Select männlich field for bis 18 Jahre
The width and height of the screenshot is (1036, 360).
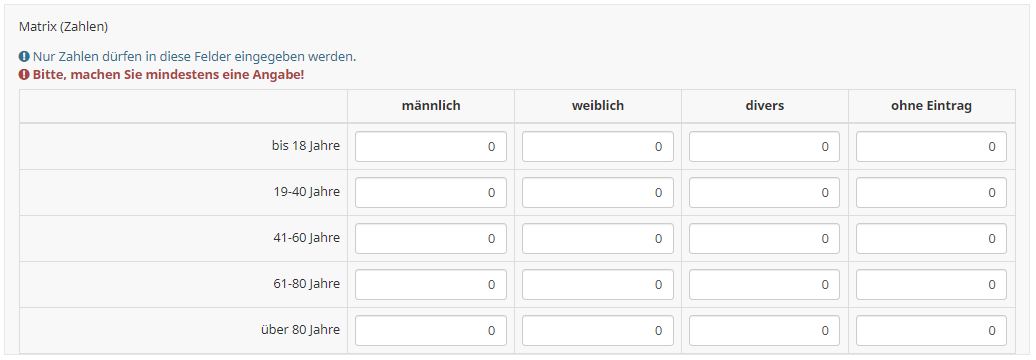(431, 147)
